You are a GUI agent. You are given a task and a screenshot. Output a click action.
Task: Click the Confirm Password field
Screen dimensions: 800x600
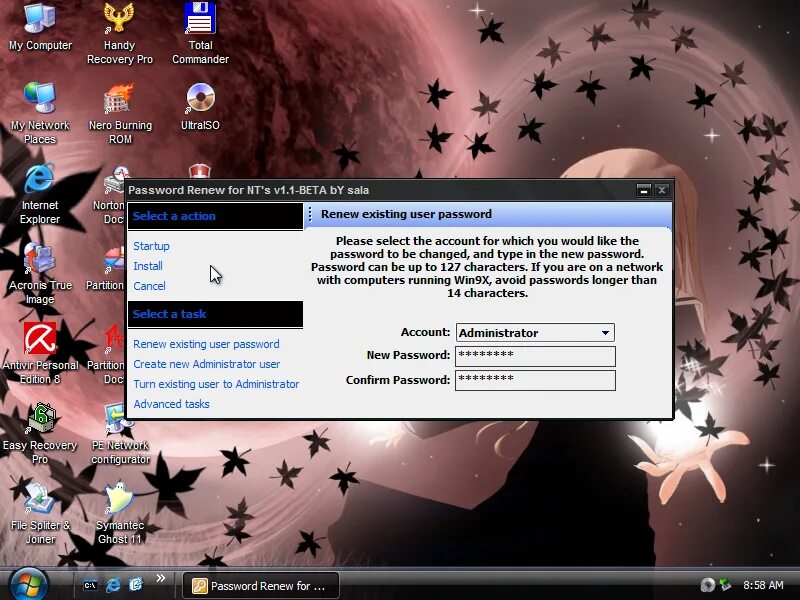(x=535, y=380)
